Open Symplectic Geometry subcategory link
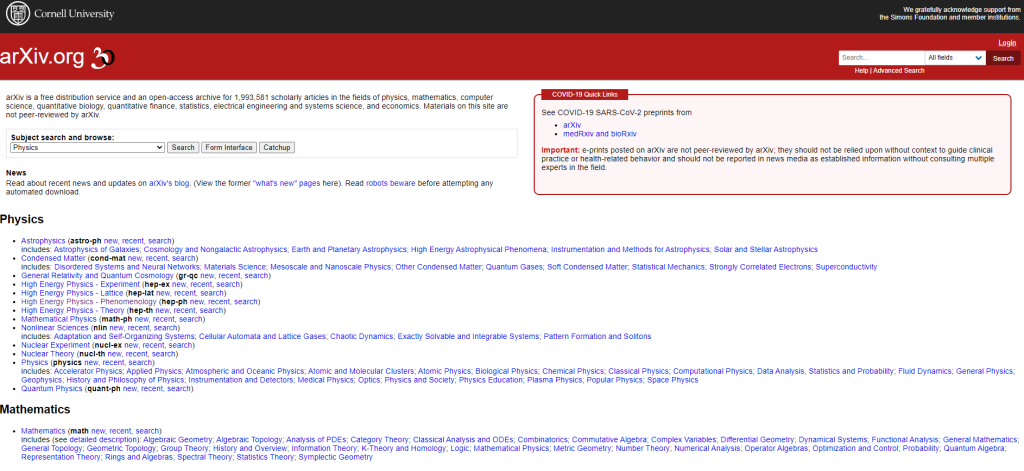This screenshot has width=1024, height=471. pyautogui.click(x=336, y=458)
